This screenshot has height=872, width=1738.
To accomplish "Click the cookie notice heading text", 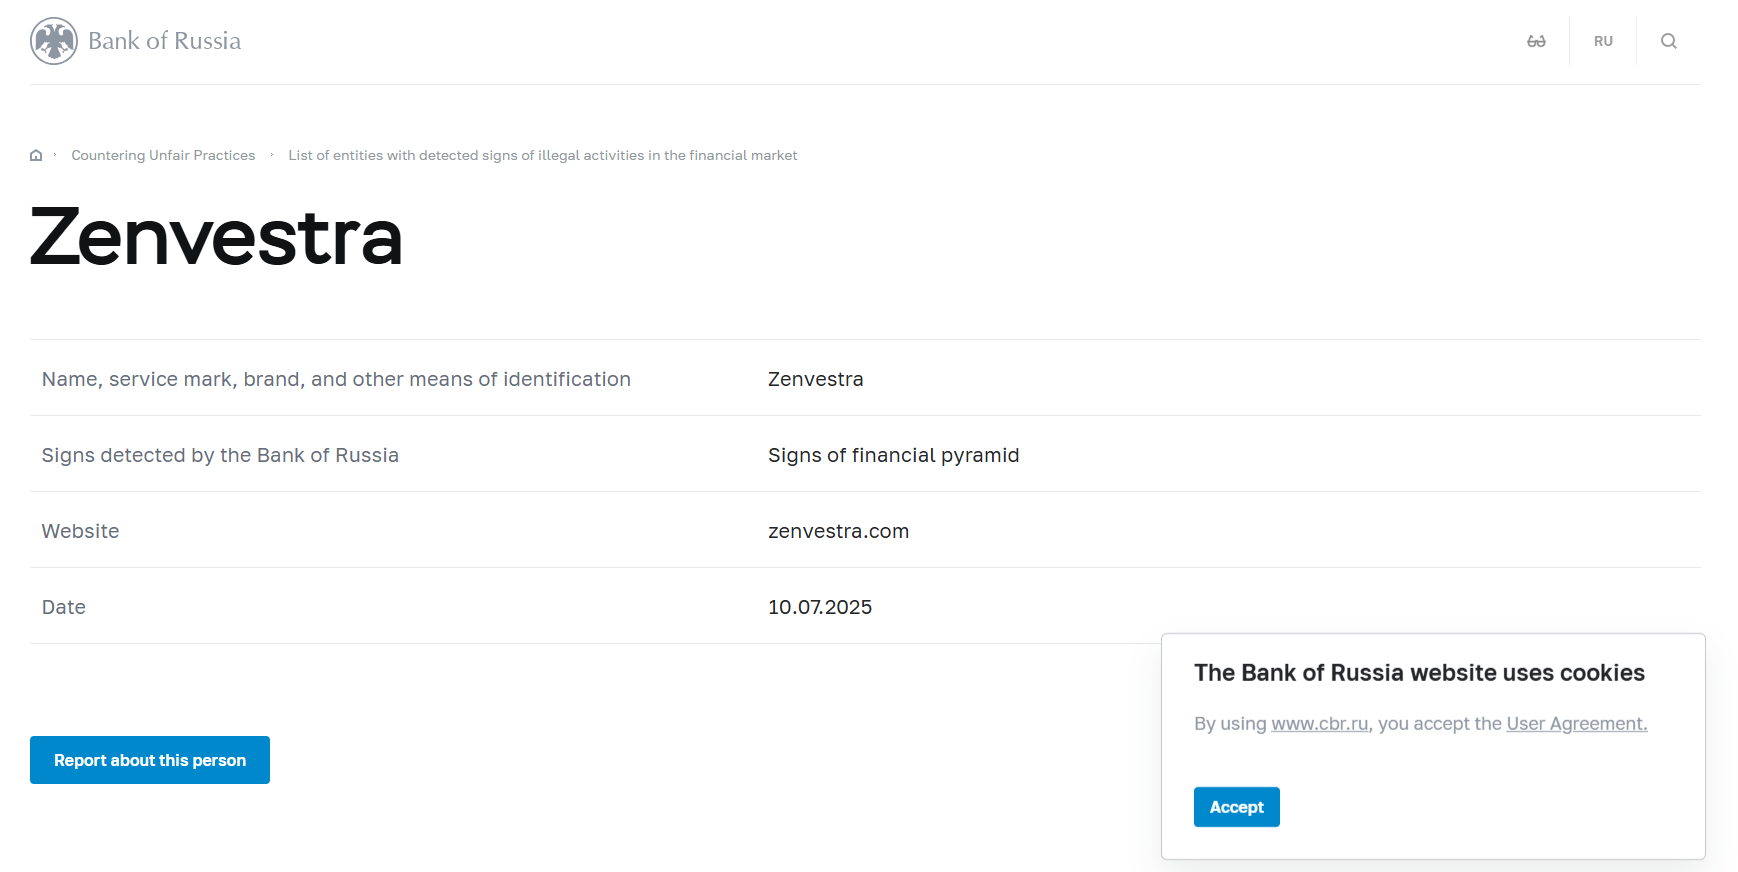I will coord(1419,673).
